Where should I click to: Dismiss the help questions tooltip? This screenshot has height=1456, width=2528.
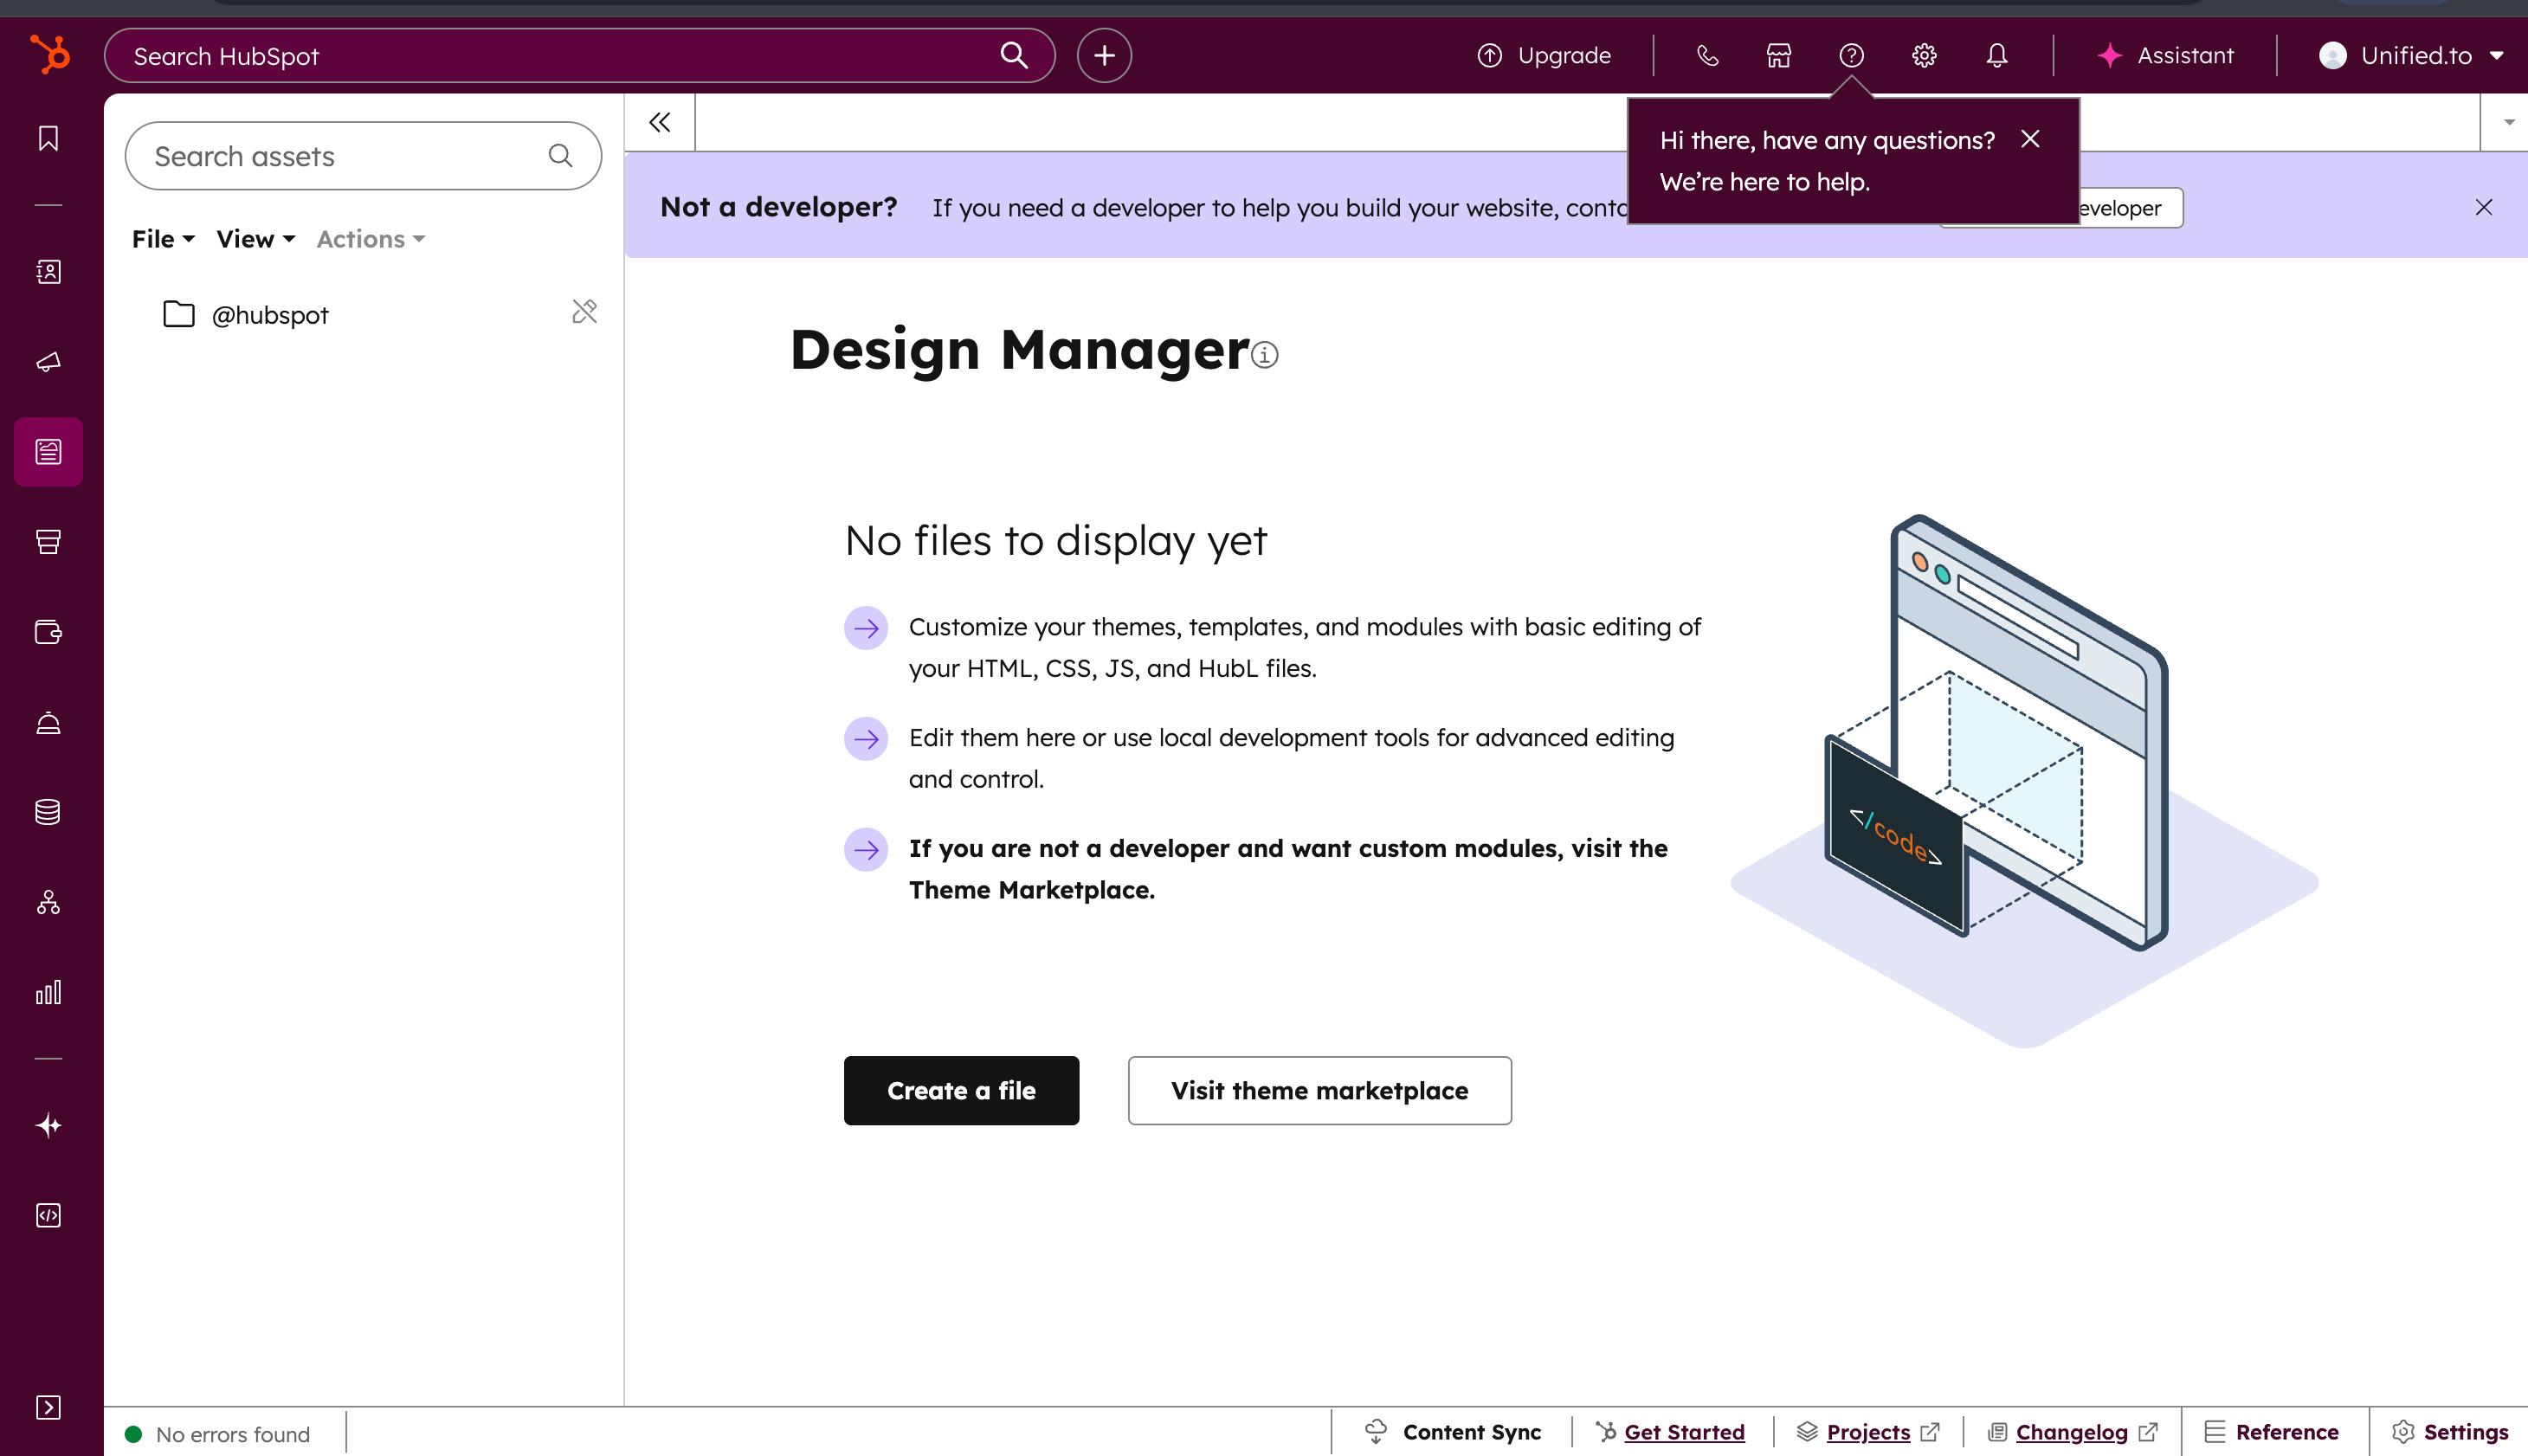tap(2030, 139)
